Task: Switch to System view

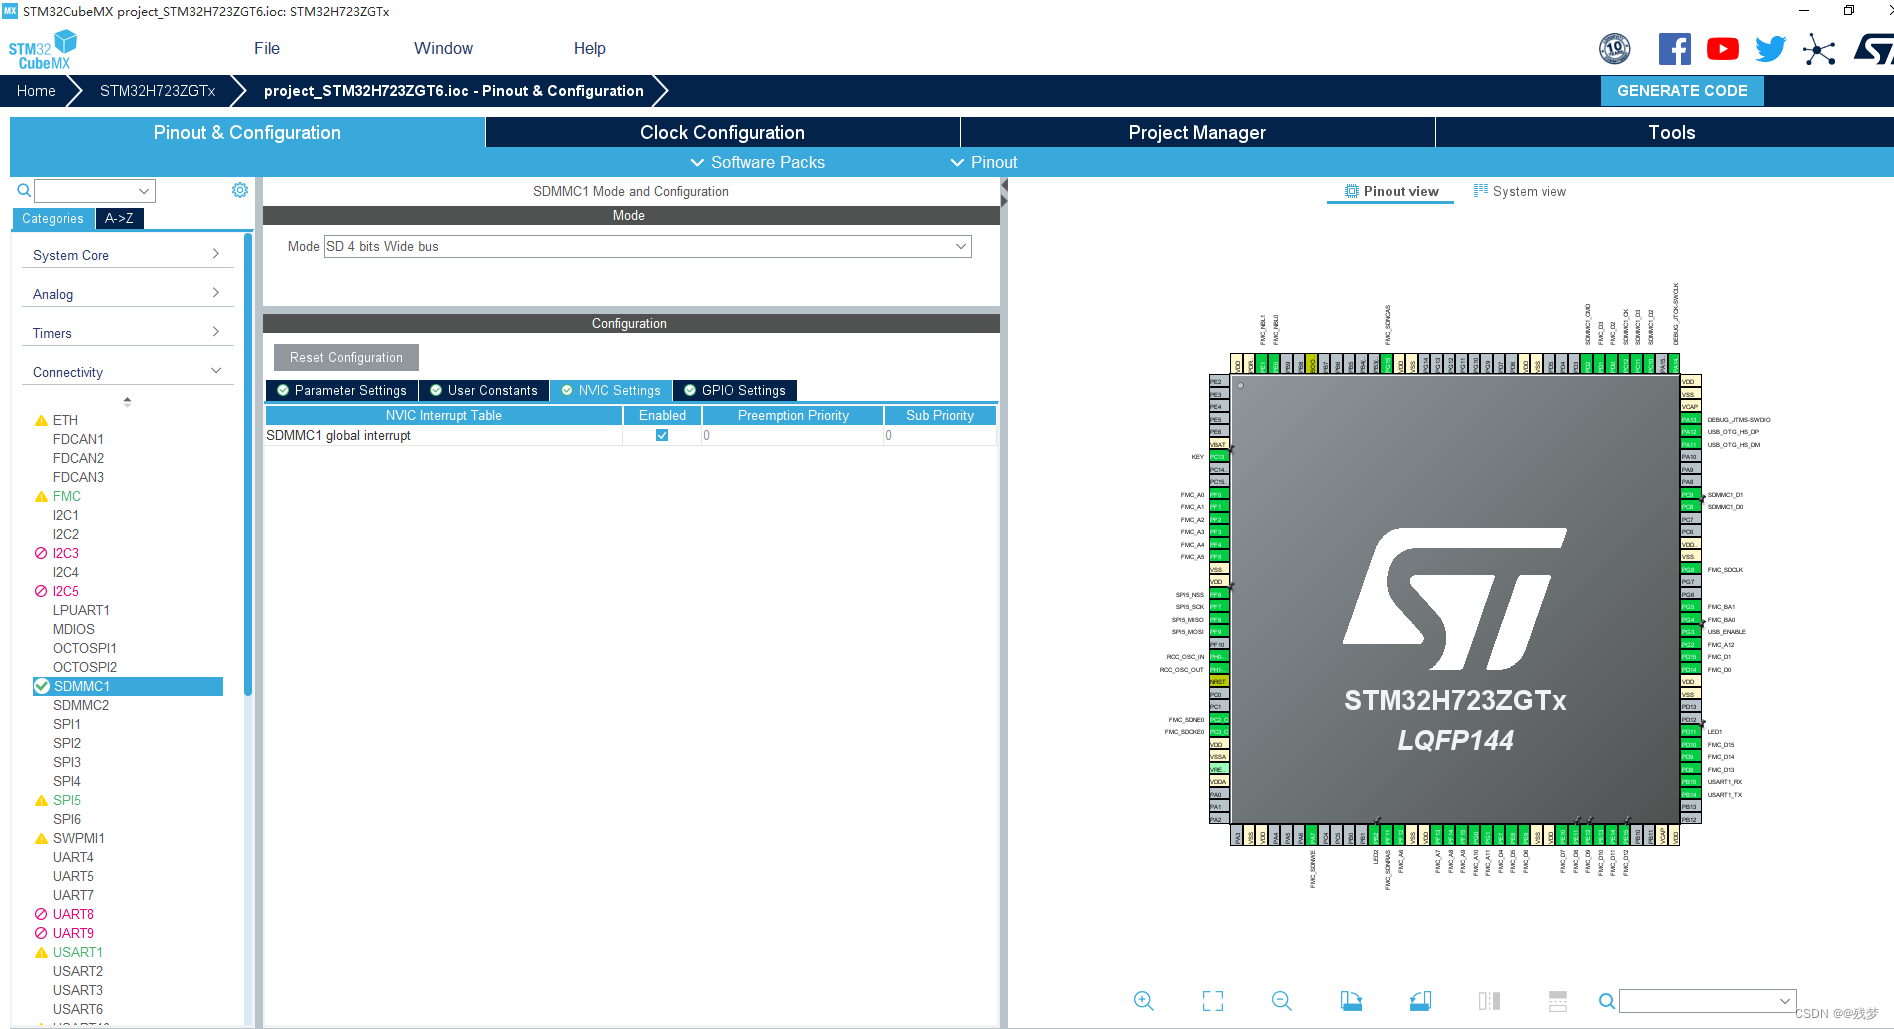Action: (1520, 191)
